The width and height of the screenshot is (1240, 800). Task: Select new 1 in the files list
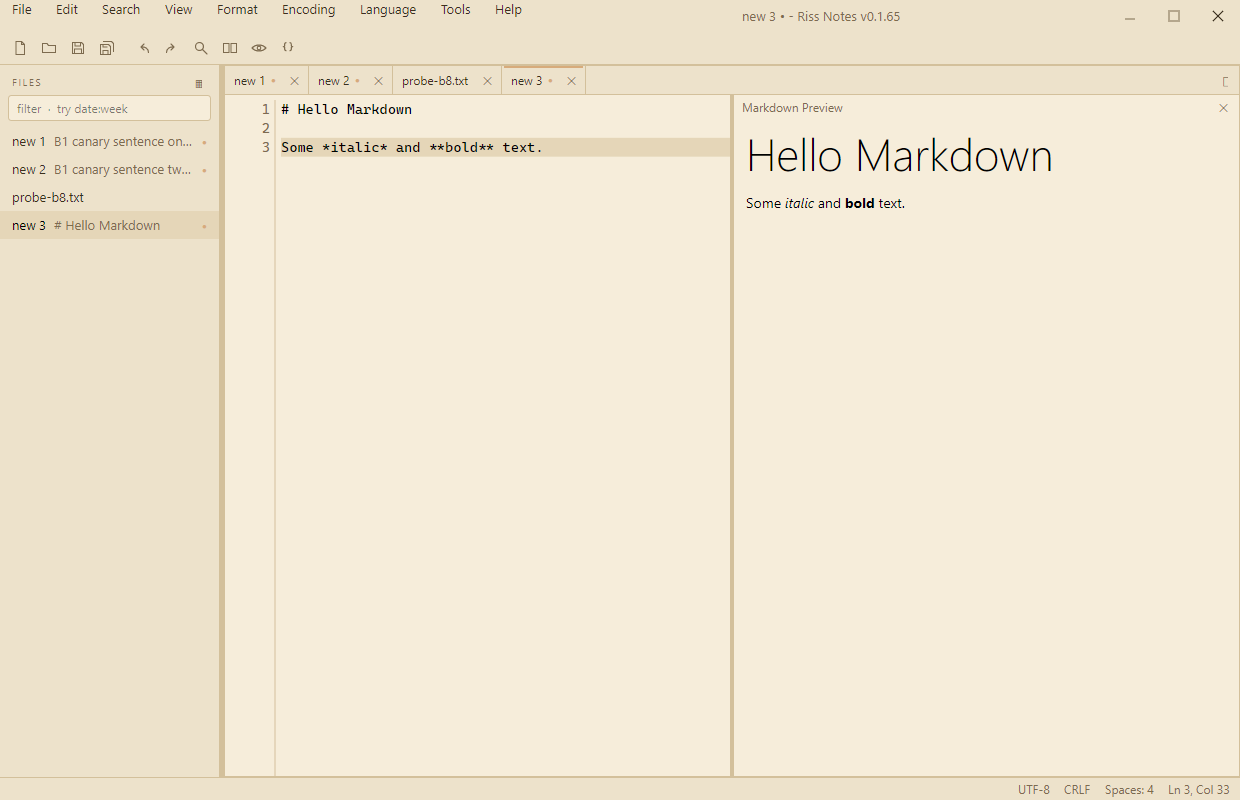tap(109, 142)
